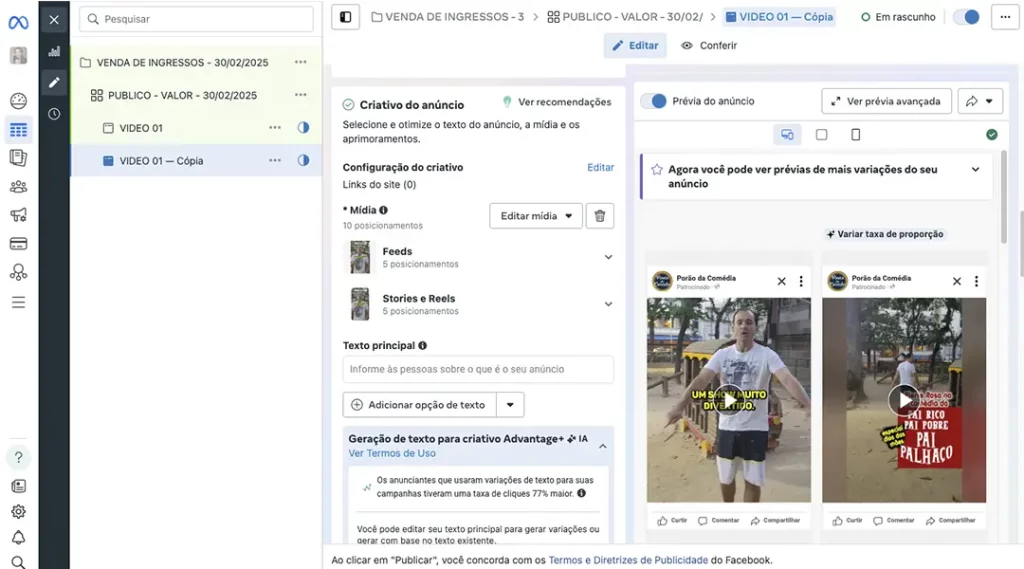Open the Meta logo home icon
1024x569 pixels.
[18, 20]
